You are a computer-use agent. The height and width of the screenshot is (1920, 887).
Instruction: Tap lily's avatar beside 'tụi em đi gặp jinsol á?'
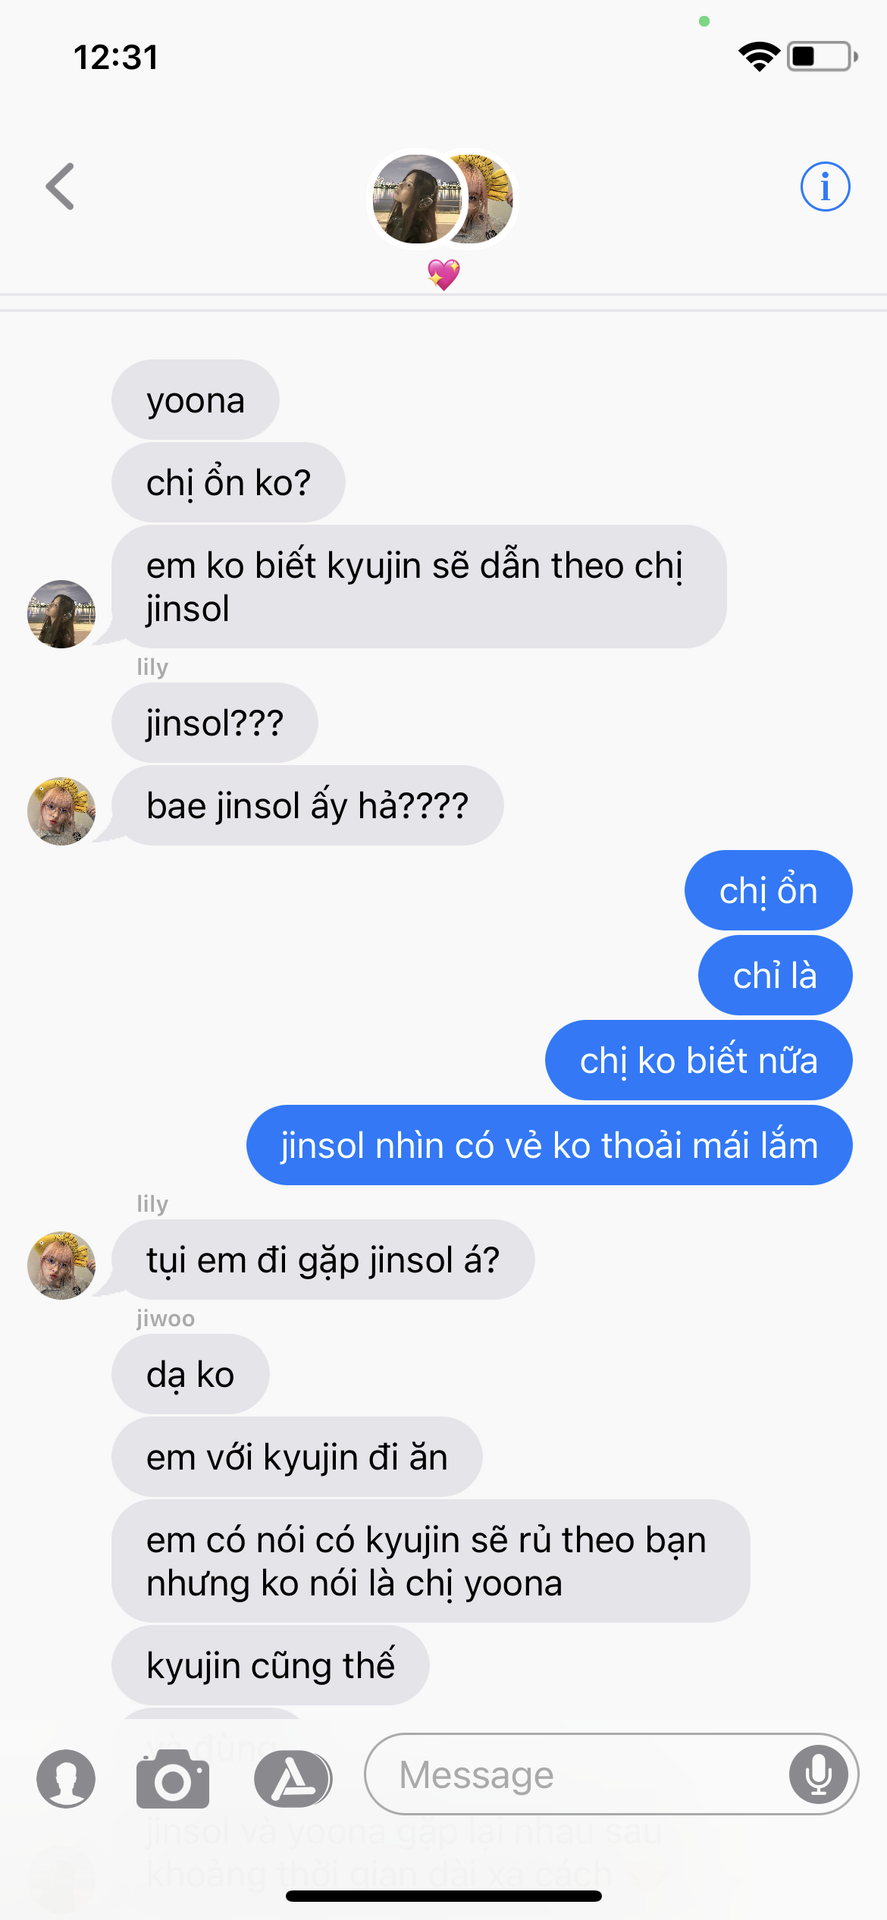[61, 1265]
